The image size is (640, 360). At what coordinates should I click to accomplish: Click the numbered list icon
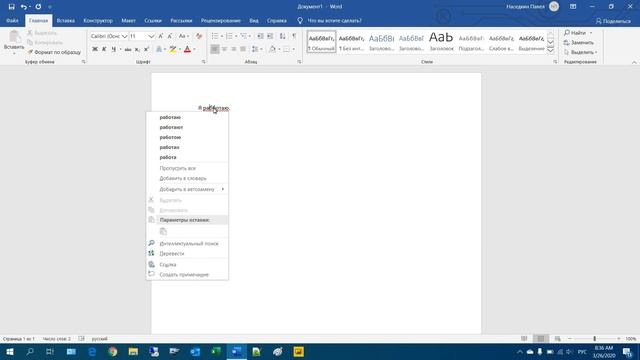pos(229,36)
